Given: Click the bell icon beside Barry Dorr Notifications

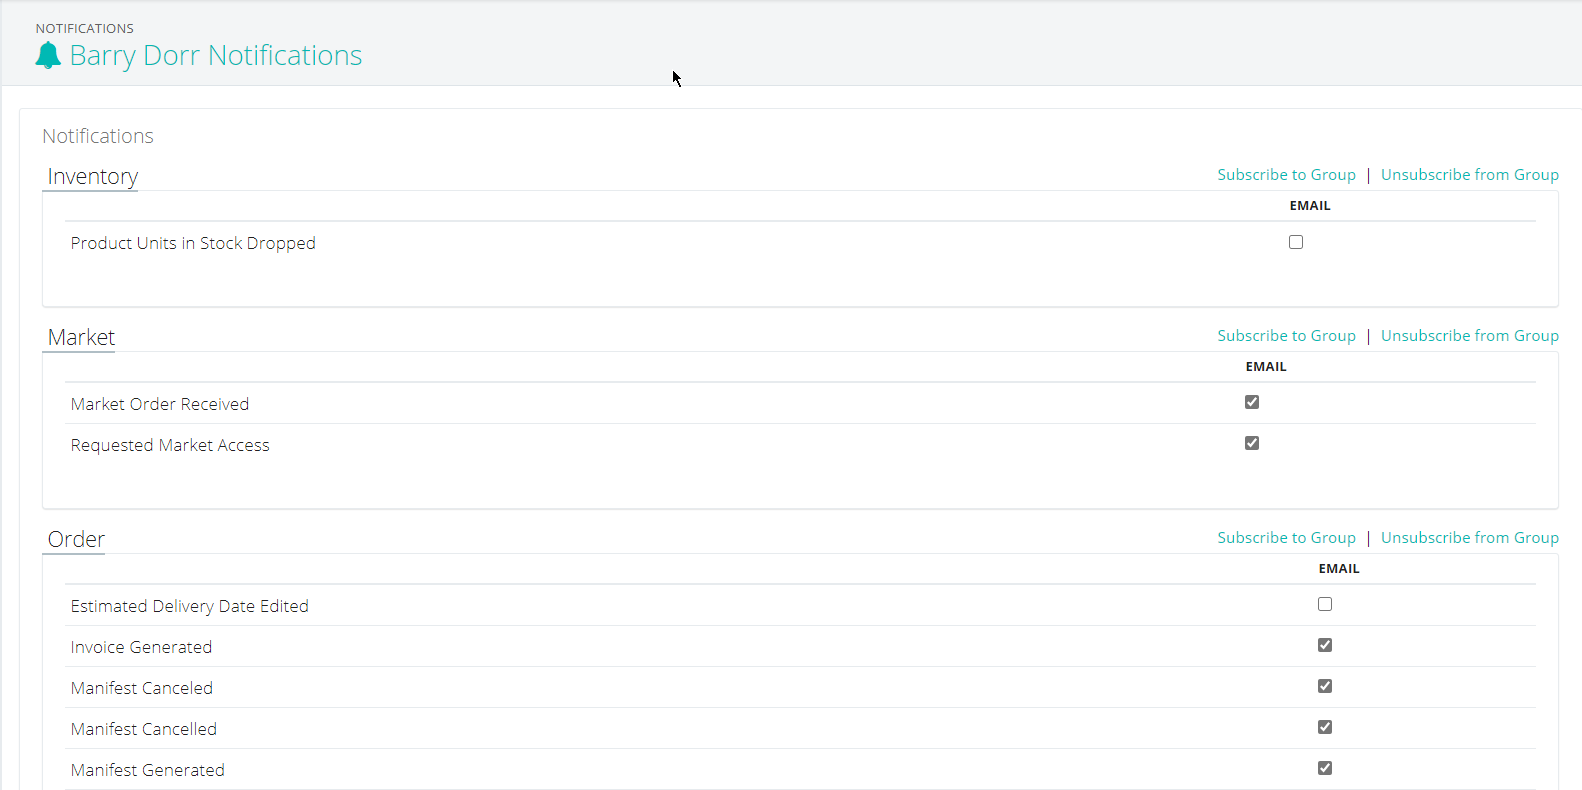Looking at the screenshot, I should (48, 55).
